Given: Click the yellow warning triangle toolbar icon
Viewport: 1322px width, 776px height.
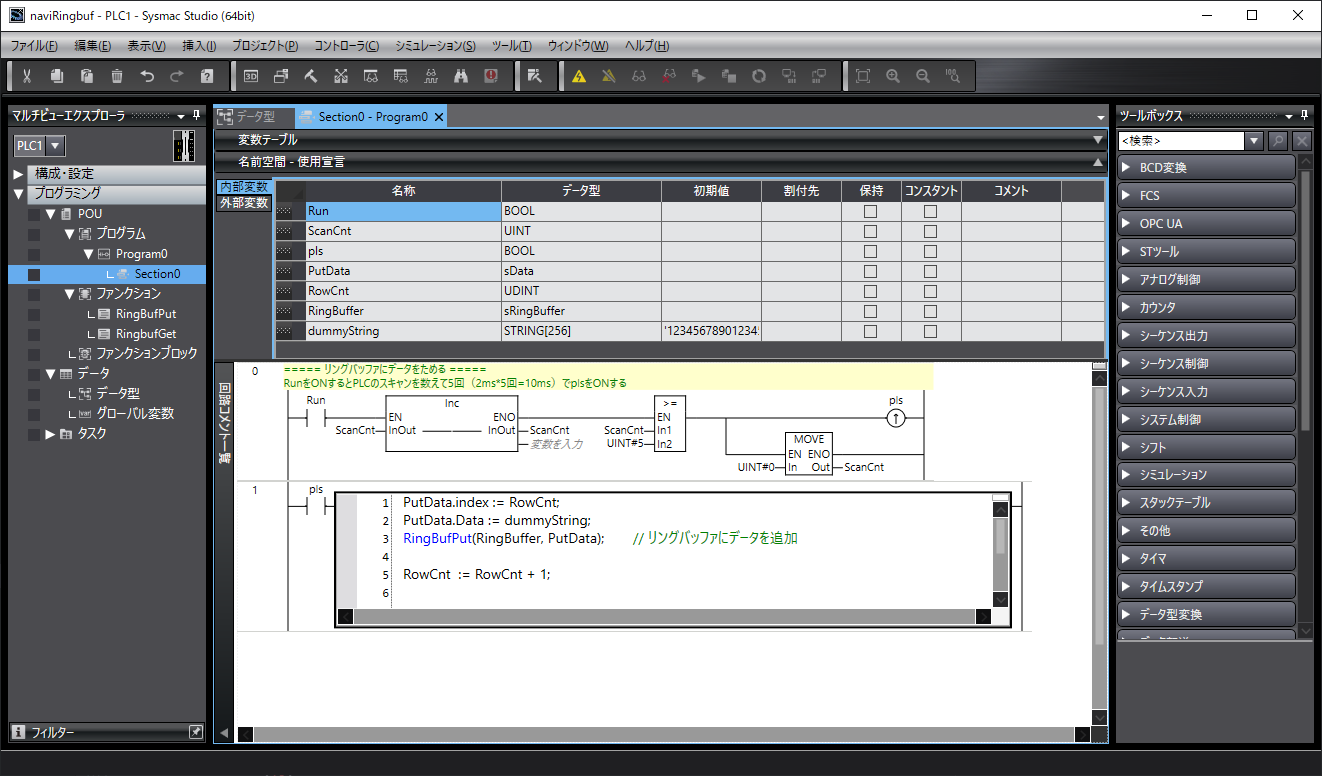Looking at the screenshot, I should click(578, 76).
